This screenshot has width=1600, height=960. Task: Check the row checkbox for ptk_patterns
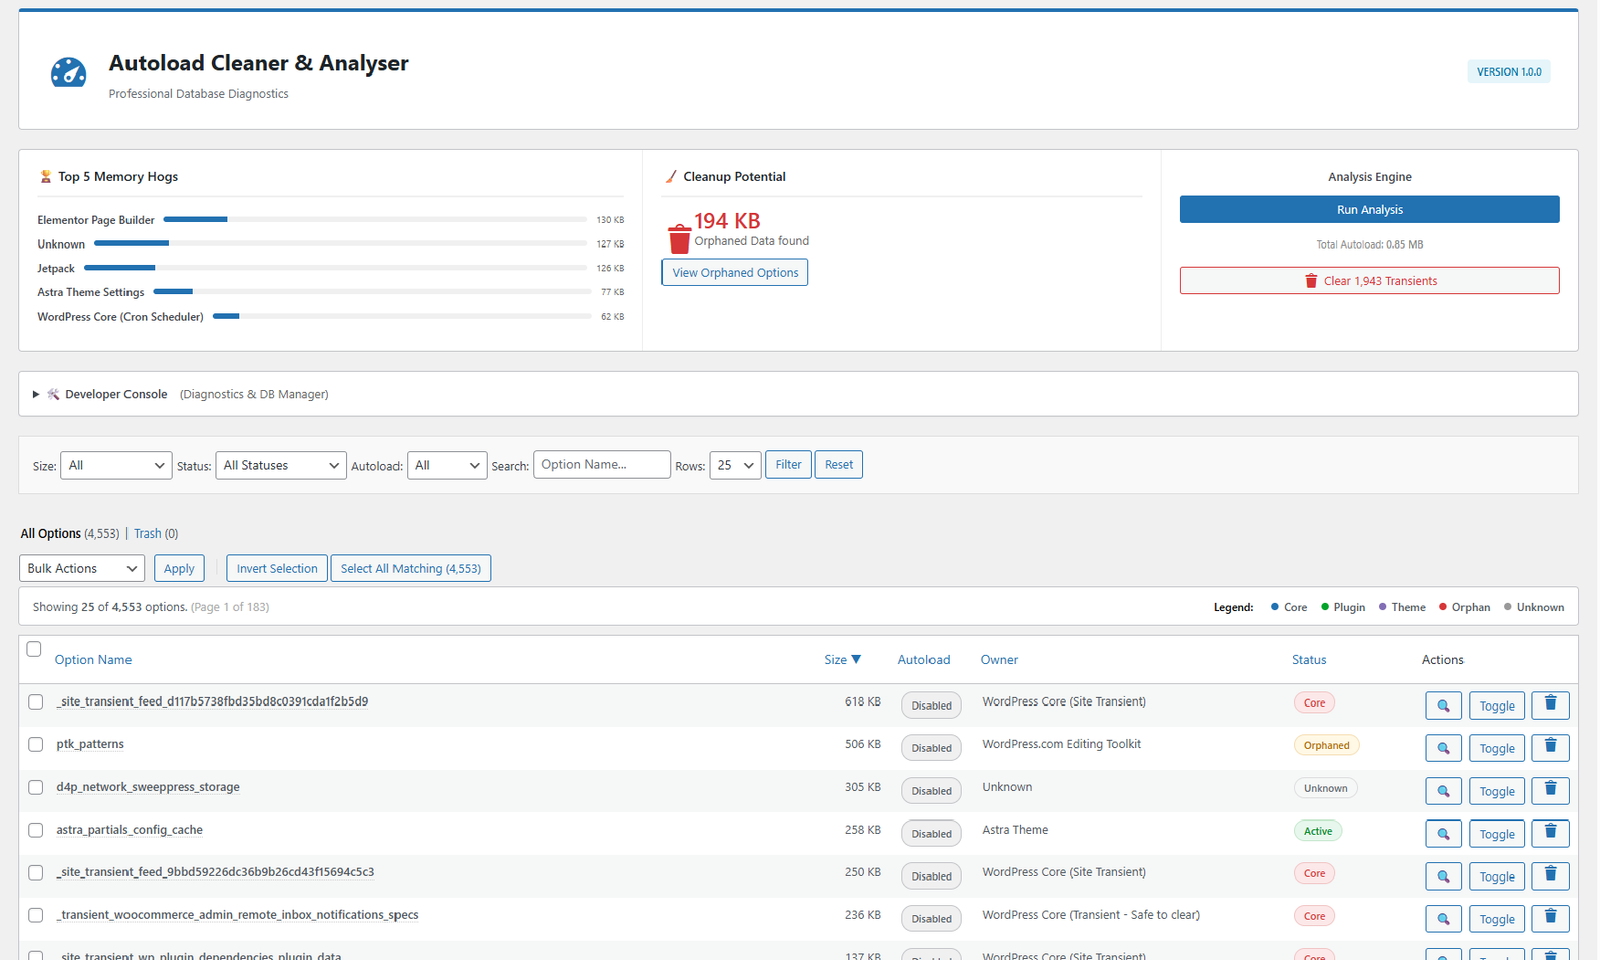(x=35, y=744)
